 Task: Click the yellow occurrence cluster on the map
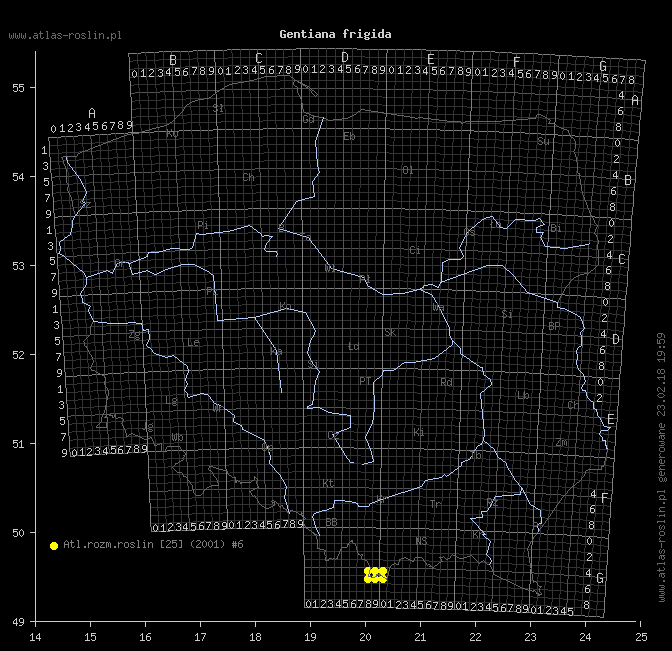tap(375, 575)
